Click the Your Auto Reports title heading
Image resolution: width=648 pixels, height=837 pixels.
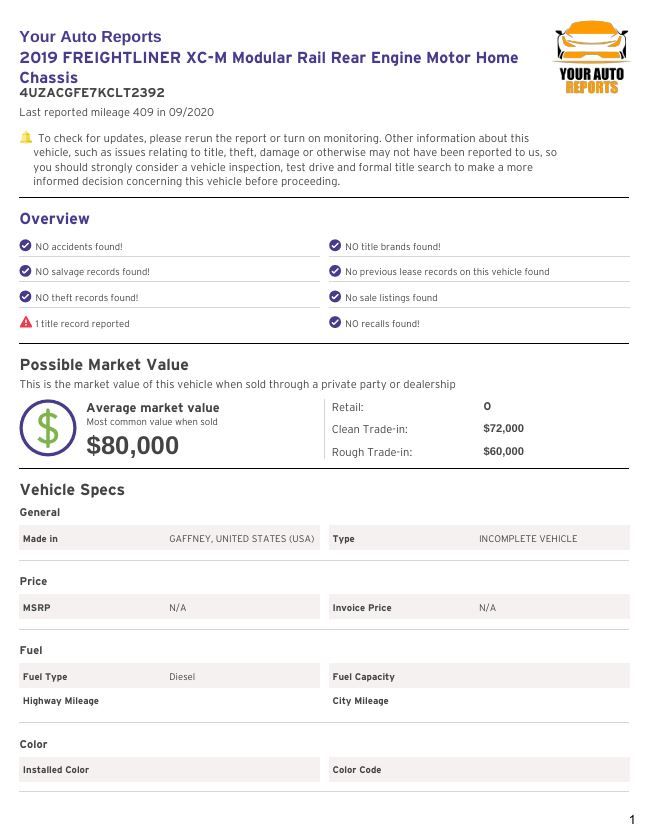tap(90, 36)
